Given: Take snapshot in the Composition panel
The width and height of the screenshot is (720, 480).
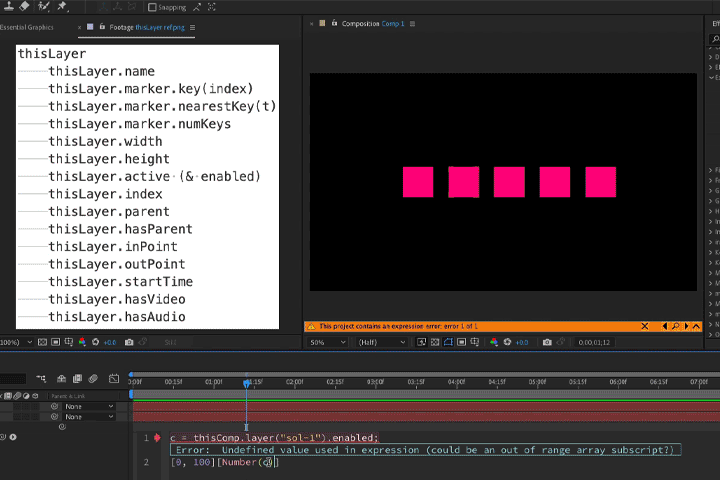Looking at the screenshot, I should [x=547, y=342].
